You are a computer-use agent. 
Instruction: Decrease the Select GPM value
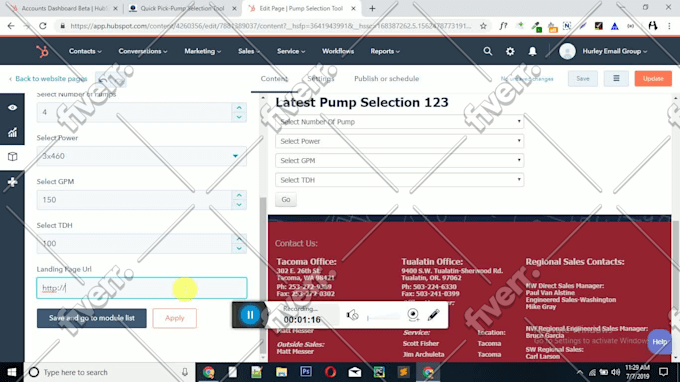pyautogui.click(x=239, y=205)
